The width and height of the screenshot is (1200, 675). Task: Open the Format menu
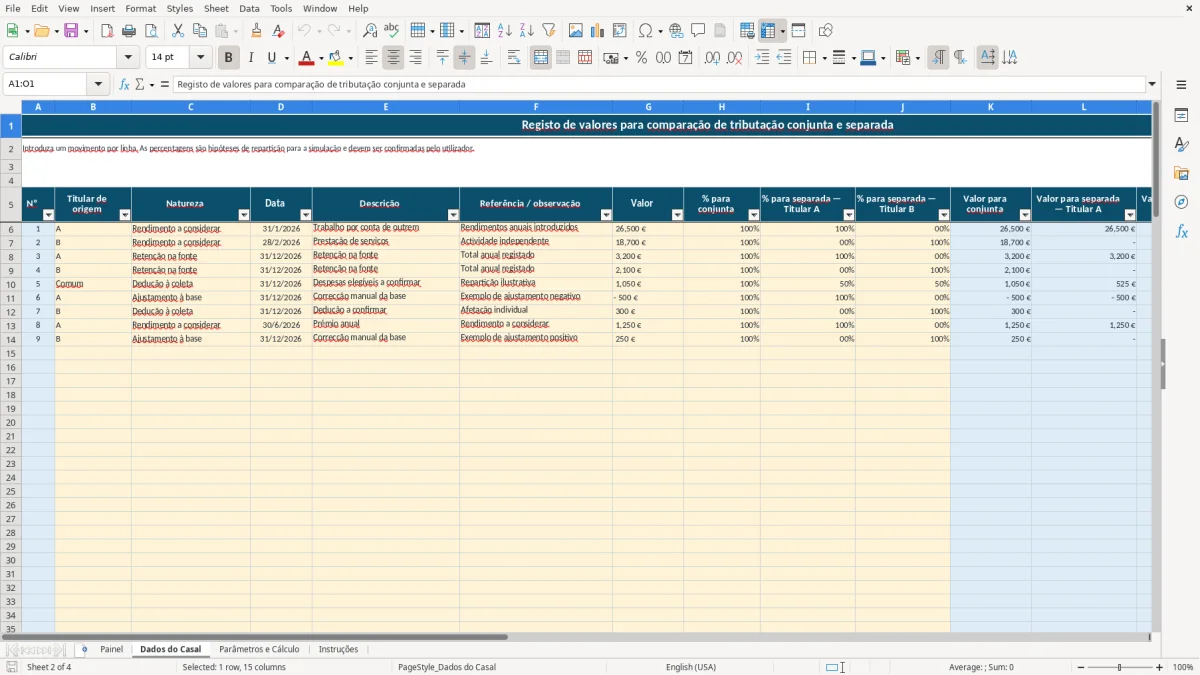140,8
